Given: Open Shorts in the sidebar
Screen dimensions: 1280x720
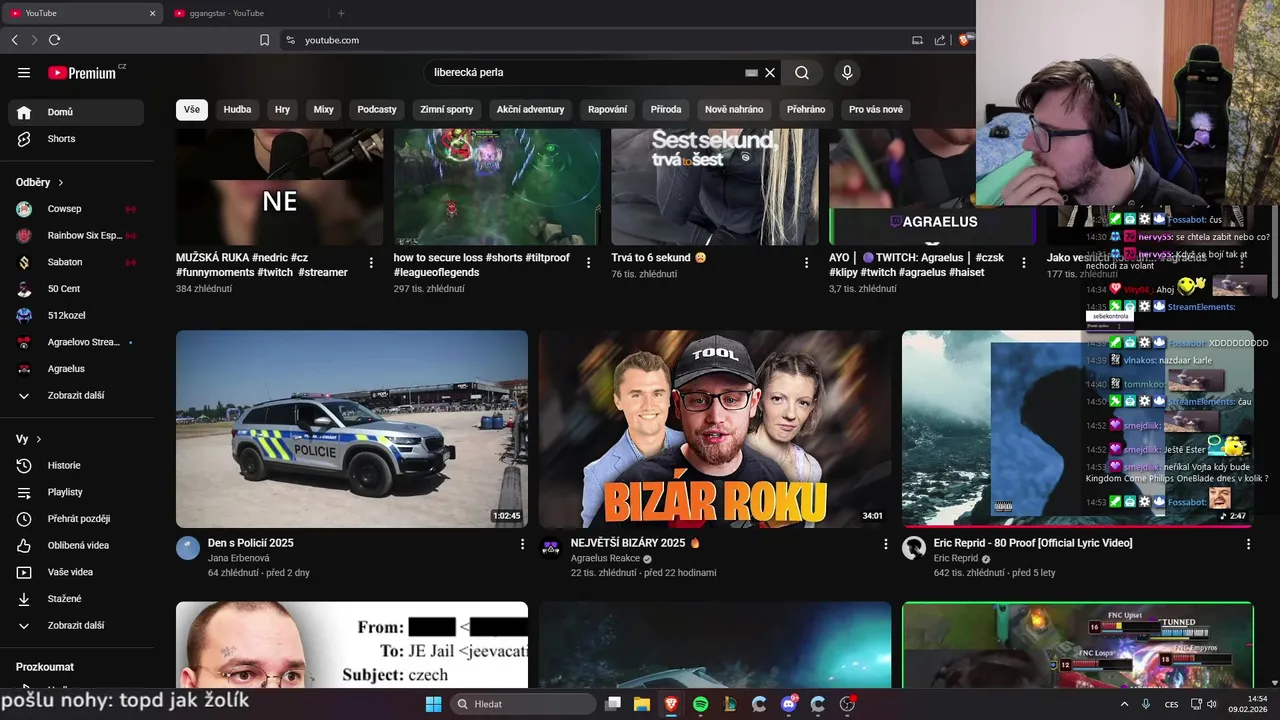Looking at the screenshot, I should pos(76,139).
